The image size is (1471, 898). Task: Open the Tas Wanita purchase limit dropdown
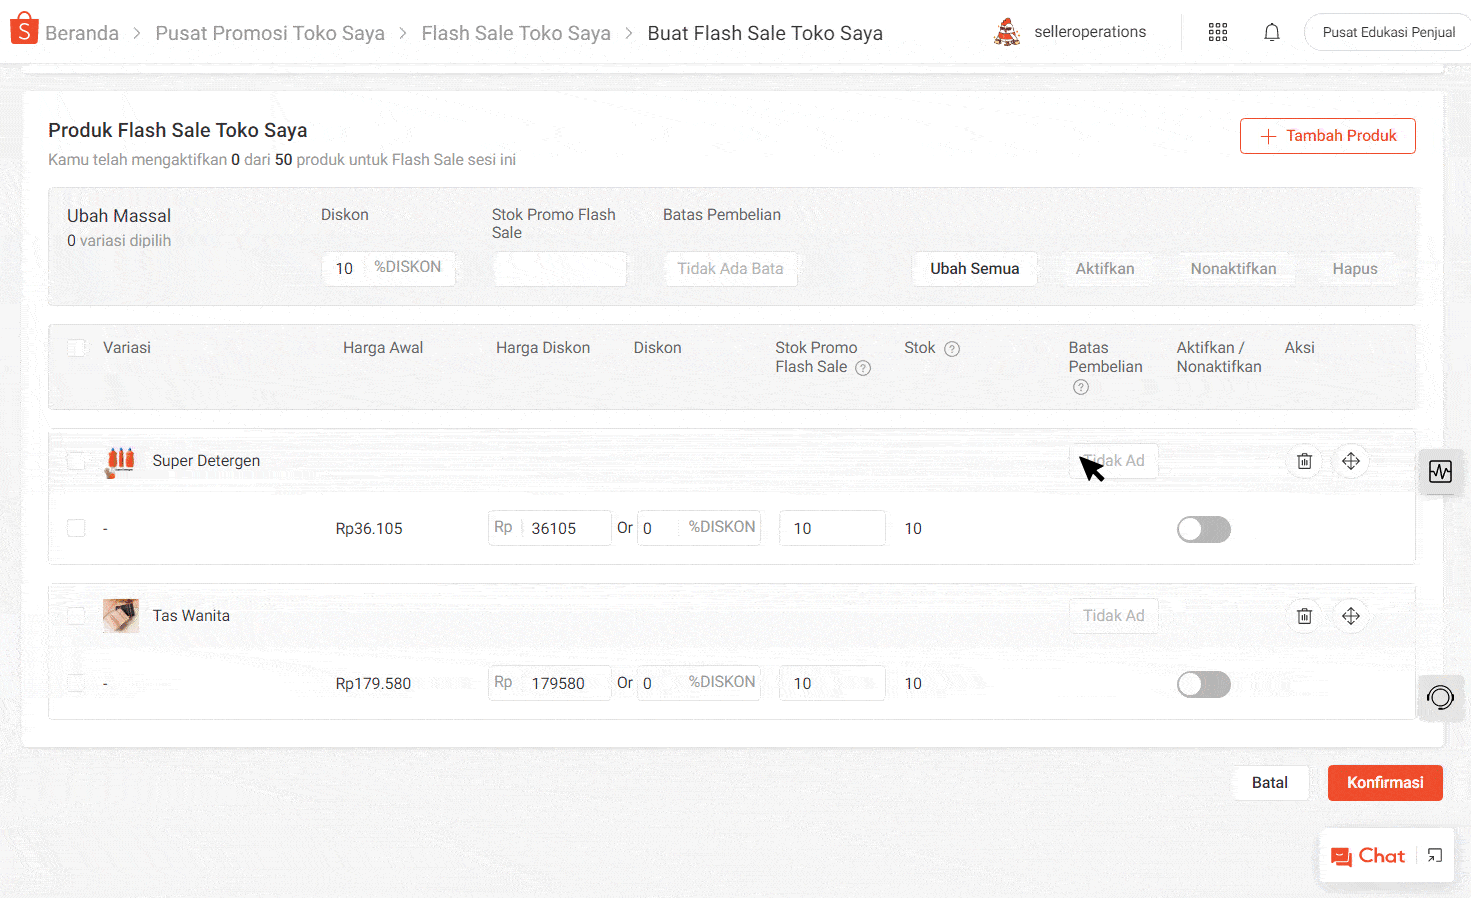click(x=1113, y=616)
